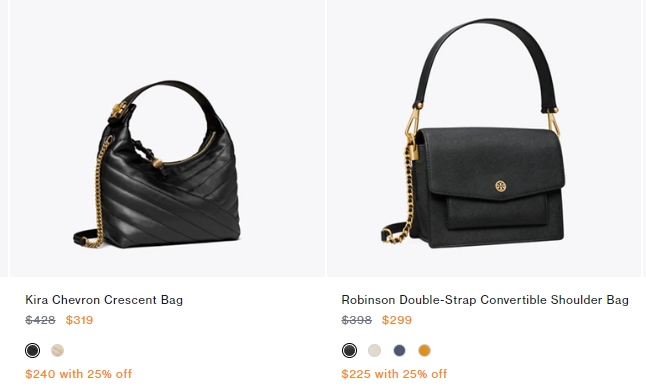Pick the navy blue Robinson bag swatch
This screenshot has width=646, height=392.
tap(400, 350)
